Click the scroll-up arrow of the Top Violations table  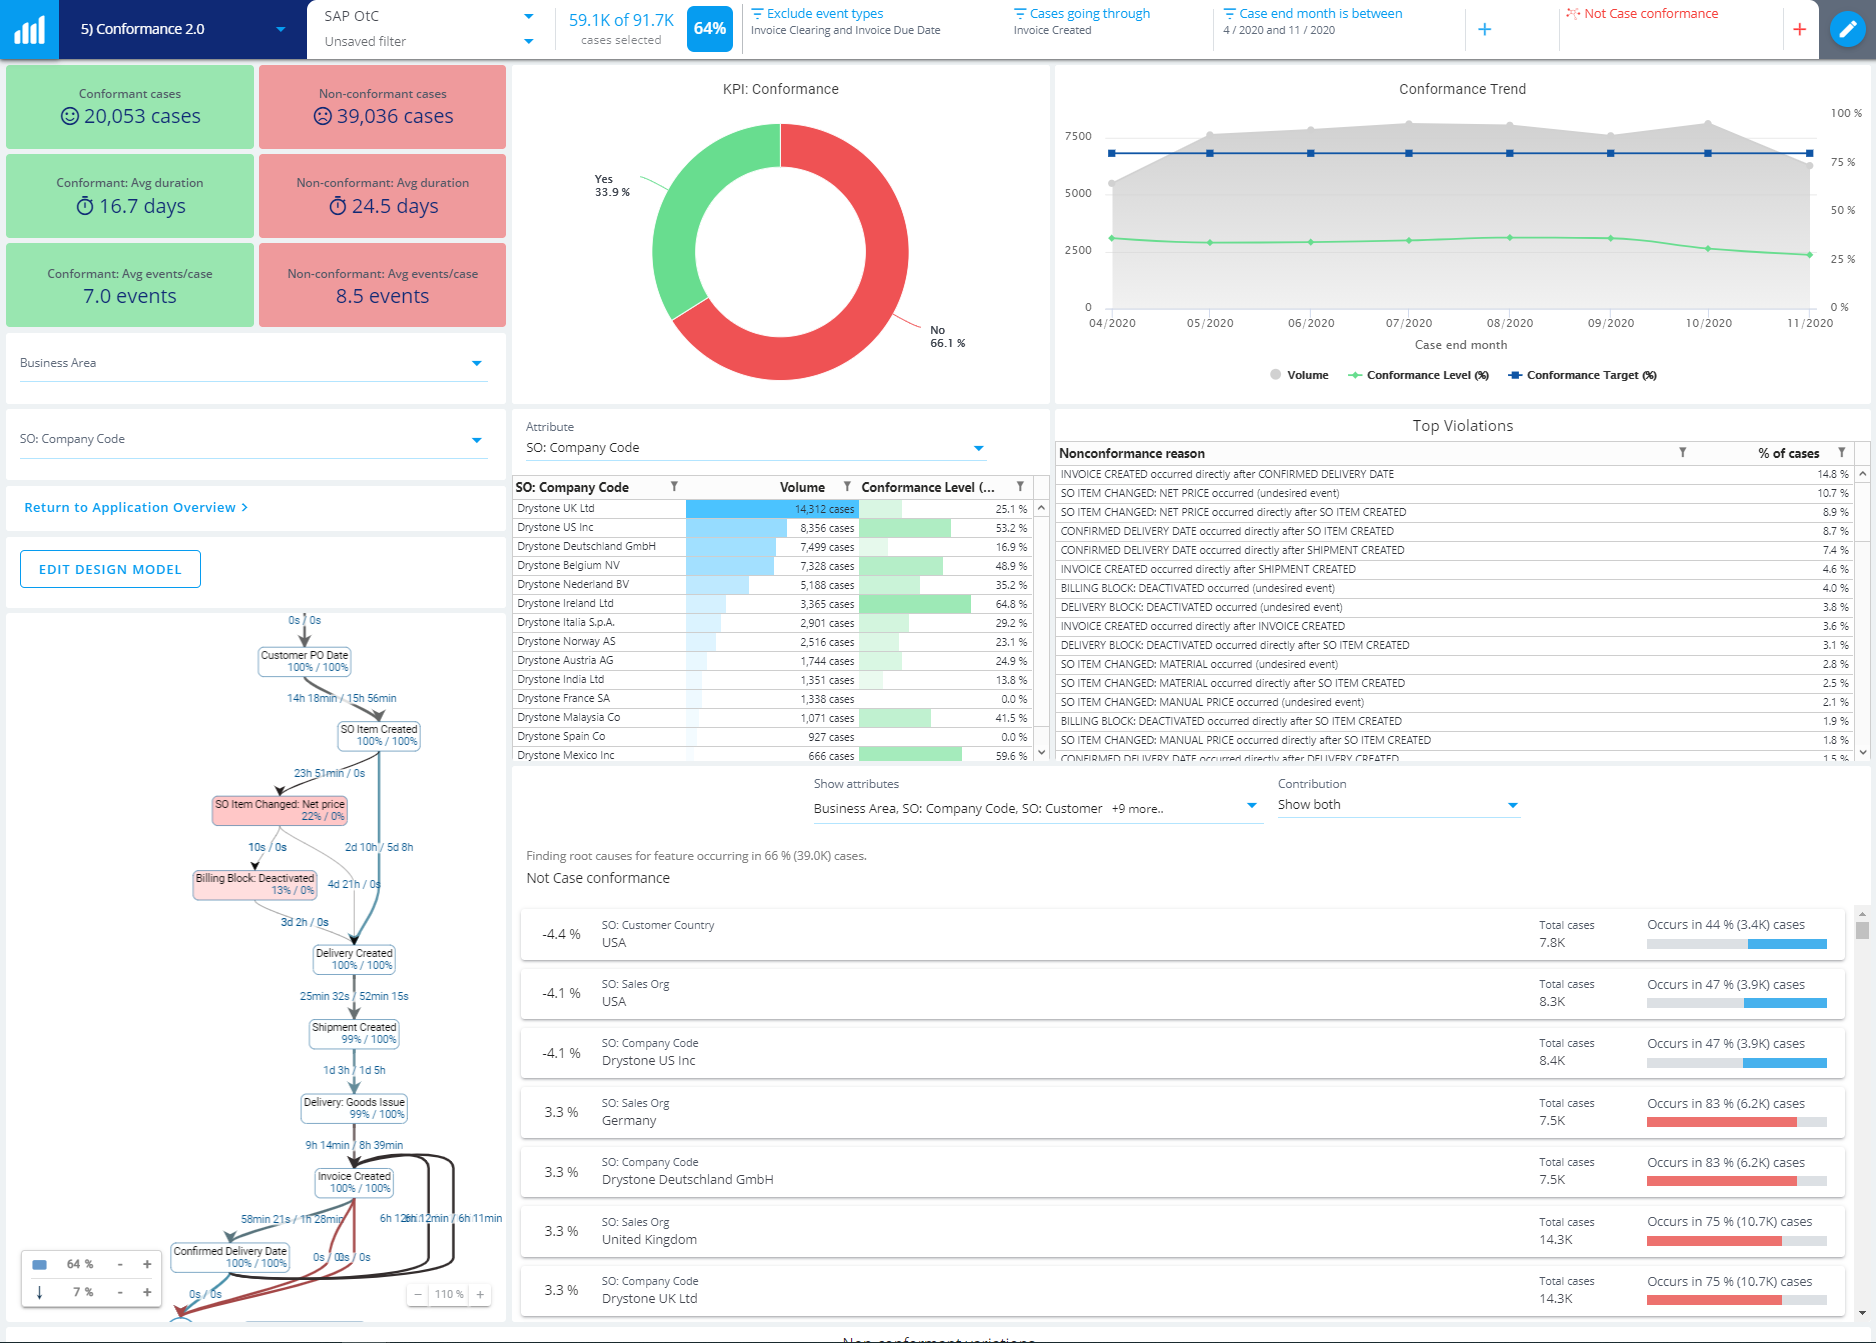(1862, 473)
